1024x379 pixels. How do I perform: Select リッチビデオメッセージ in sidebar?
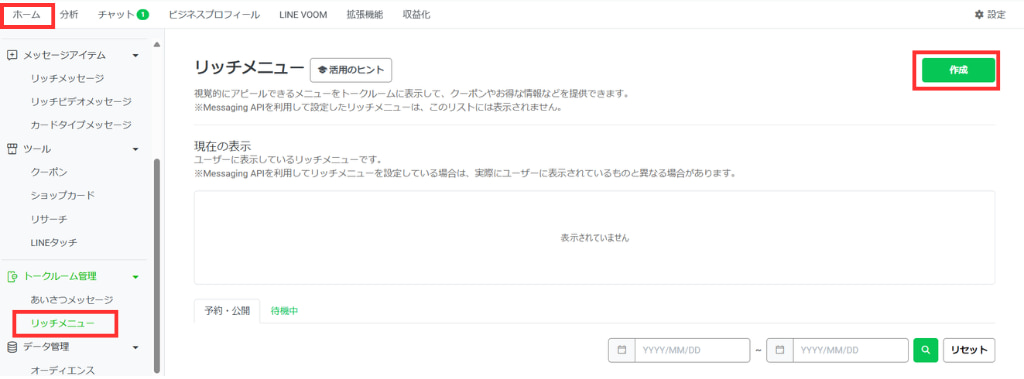pos(81,101)
